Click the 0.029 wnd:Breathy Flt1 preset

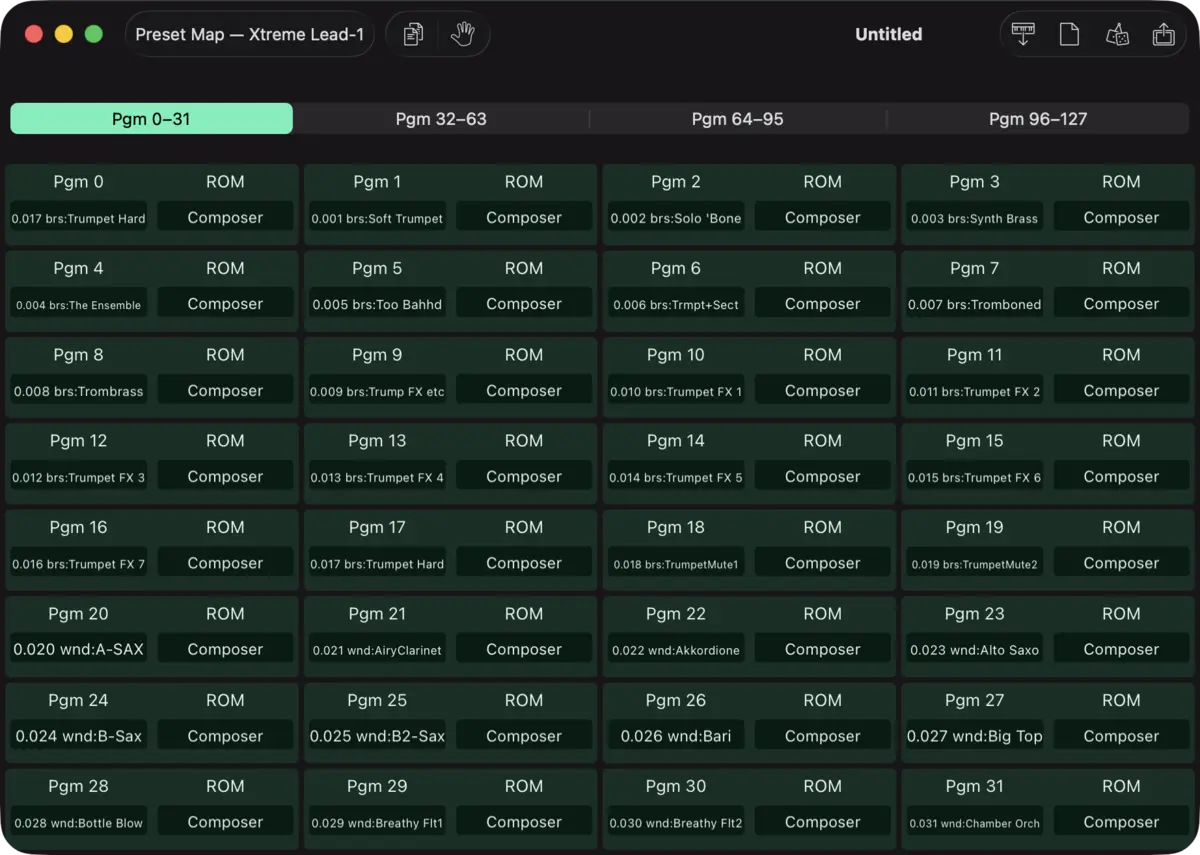click(x=377, y=823)
